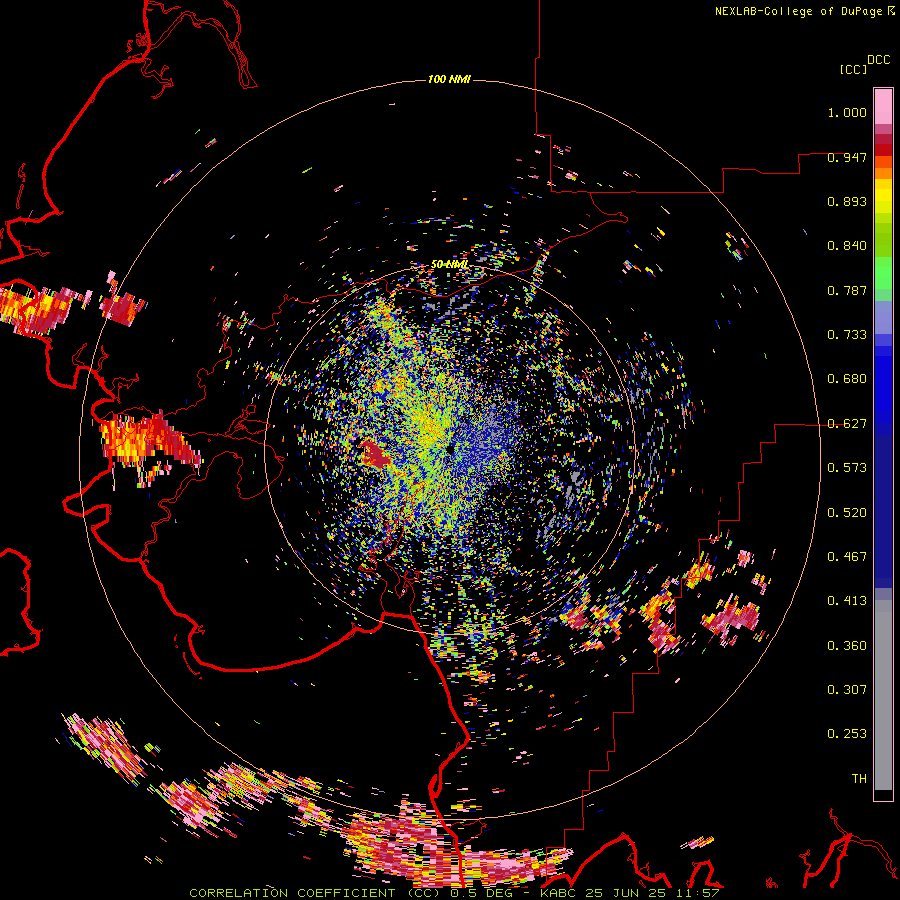
Task: Select the 0.947 scale value
Action: [x=847, y=157]
